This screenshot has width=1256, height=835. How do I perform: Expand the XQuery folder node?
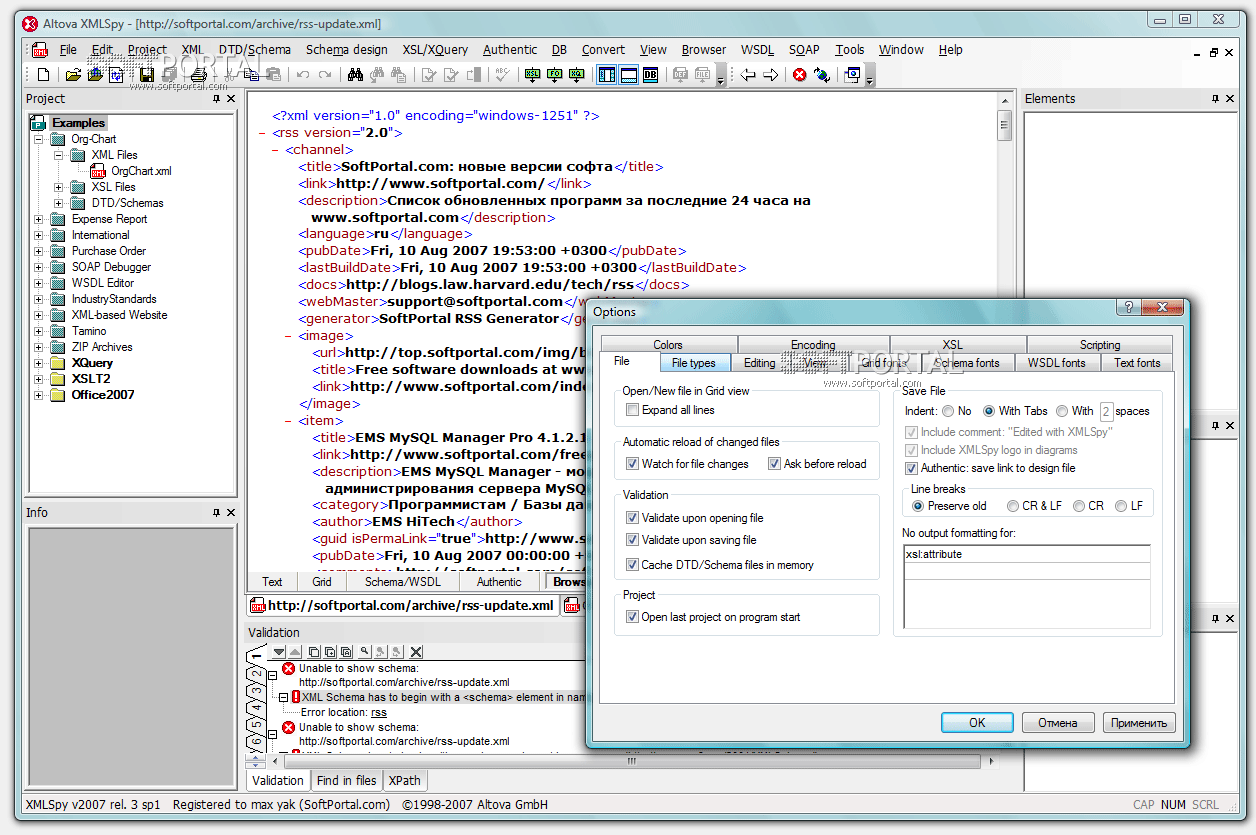(39, 363)
